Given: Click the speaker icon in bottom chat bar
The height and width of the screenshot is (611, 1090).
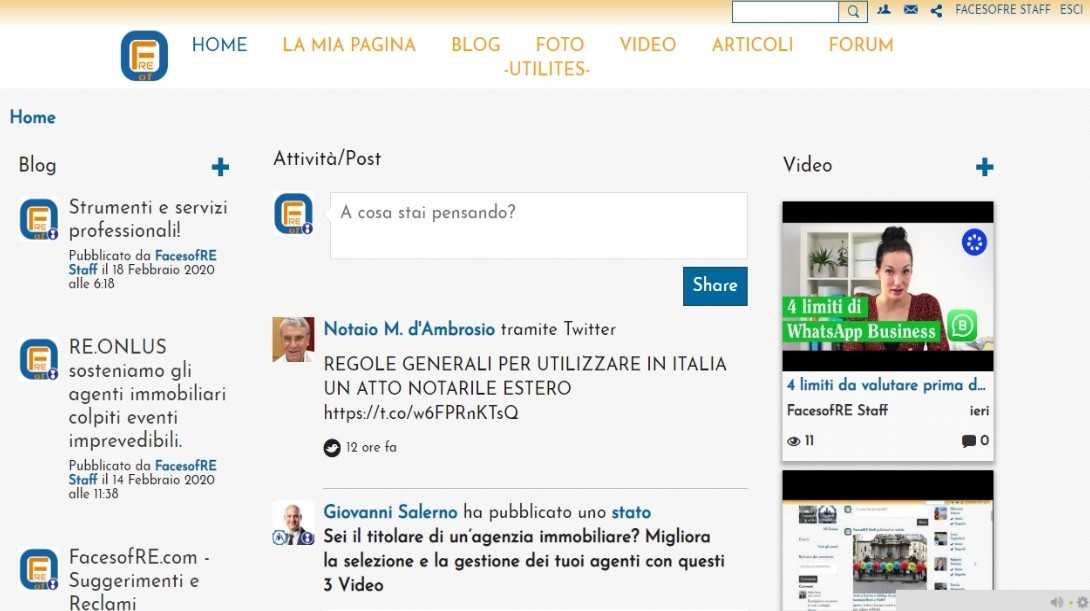Looking at the screenshot, I should (1057, 602).
